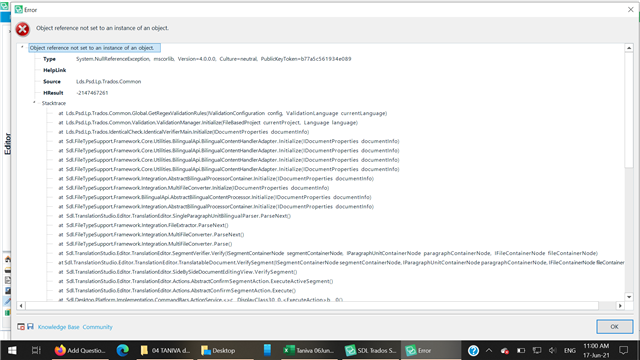Open Microsoft Edge from the taskbar
The height and width of the screenshot is (360, 640).
[122, 350]
